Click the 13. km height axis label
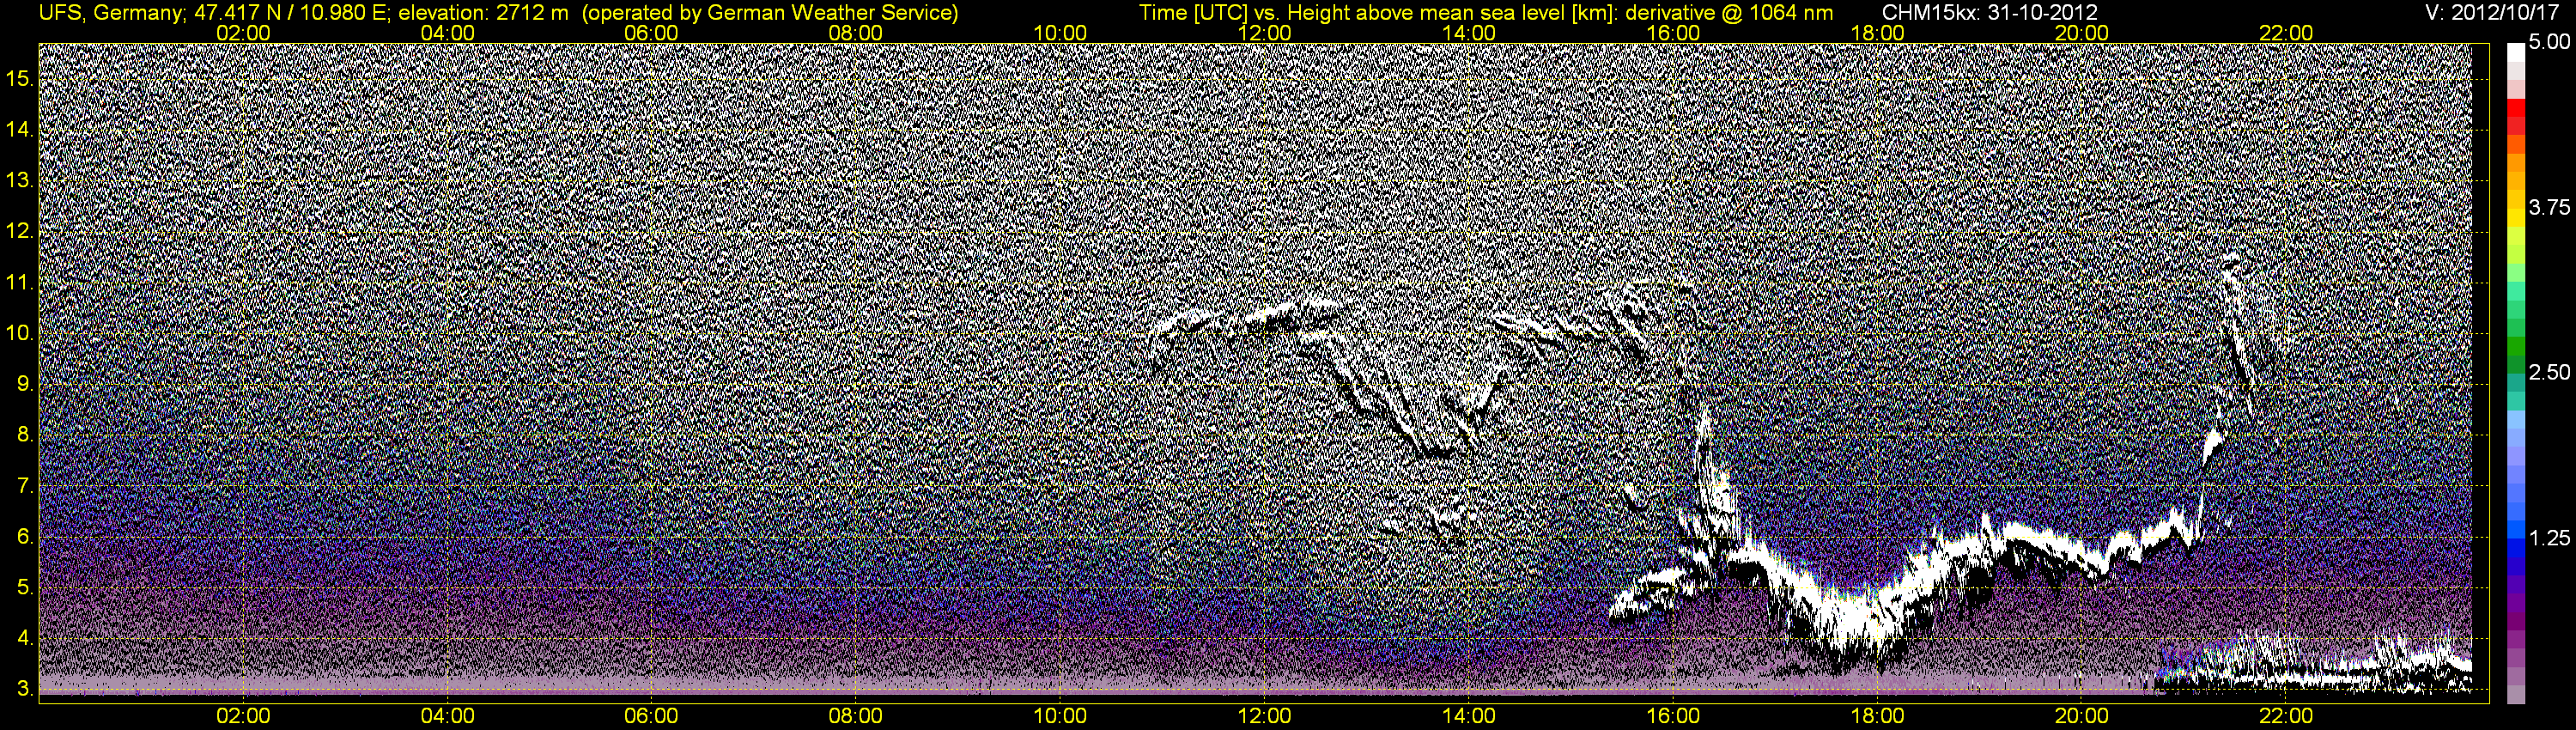Image resolution: width=2576 pixels, height=730 pixels. click(x=19, y=180)
